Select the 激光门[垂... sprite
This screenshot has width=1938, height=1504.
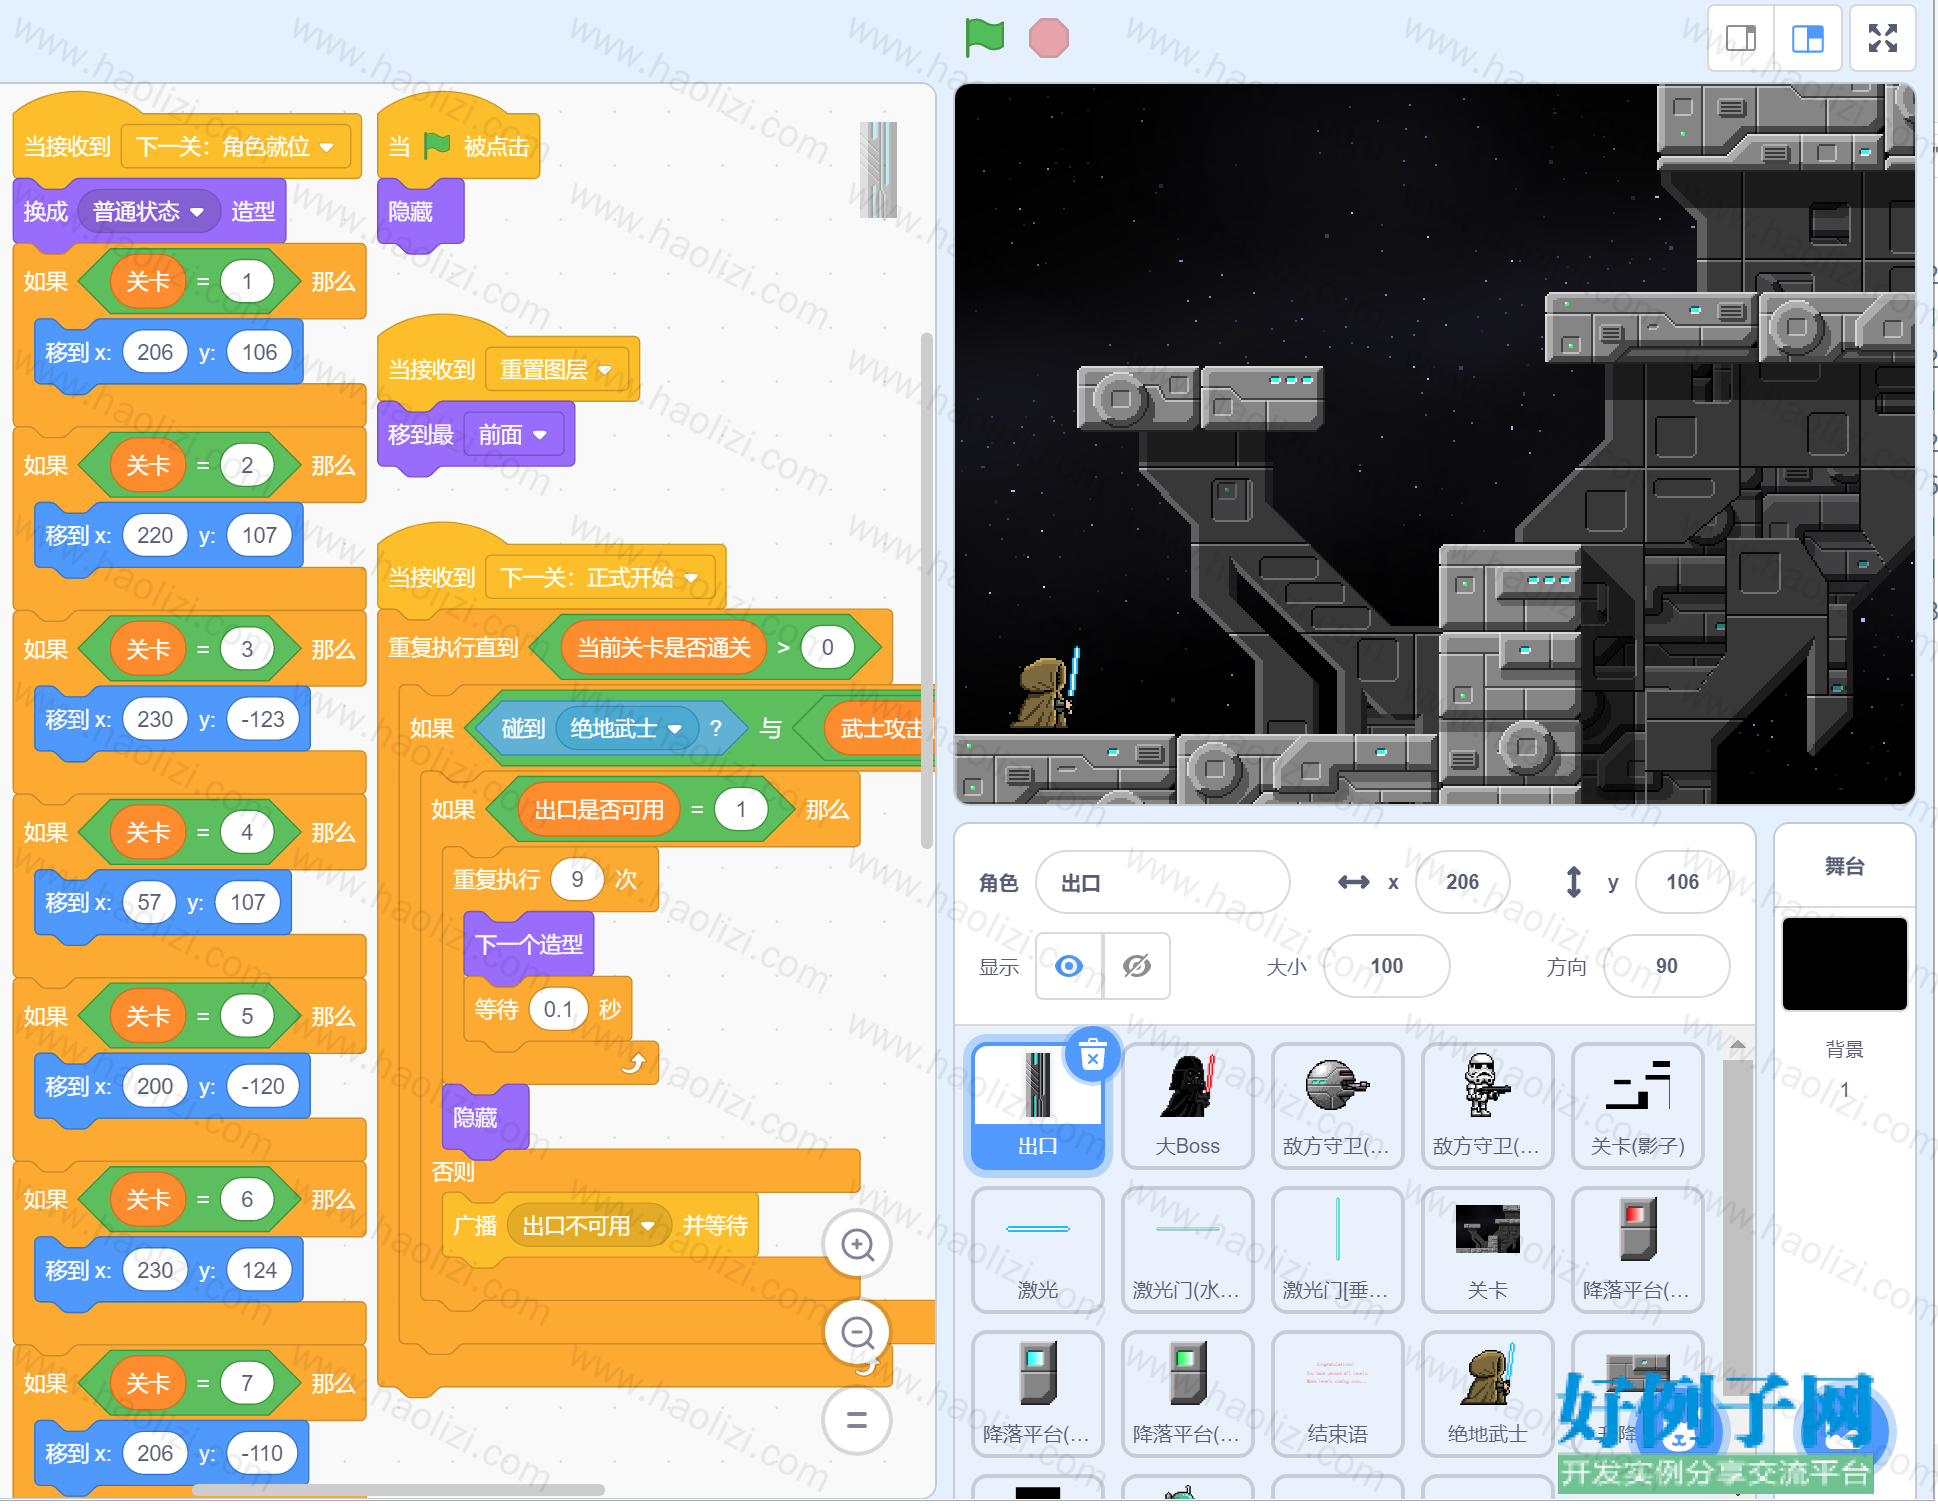[1338, 1250]
